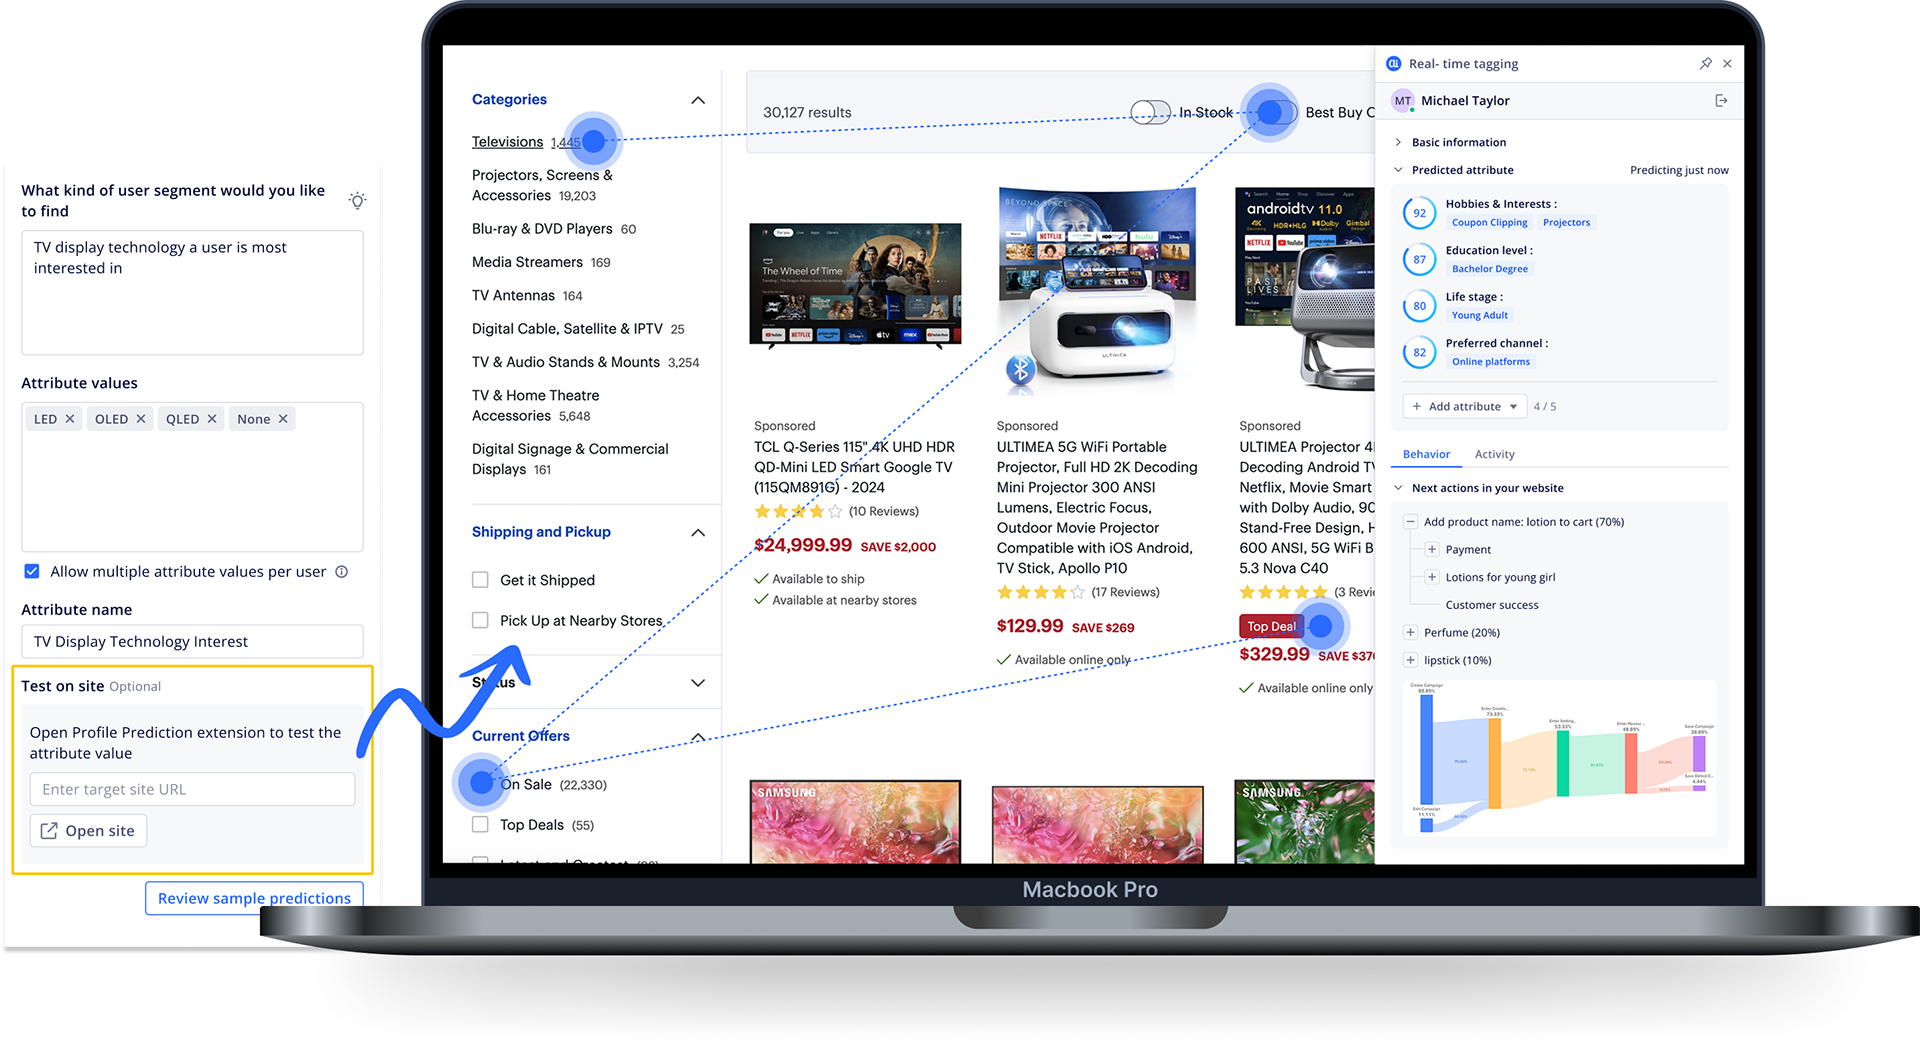Click the Bachelor Degree tag
The height and width of the screenshot is (1046, 1920).
pyautogui.click(x=1489, y=269)
